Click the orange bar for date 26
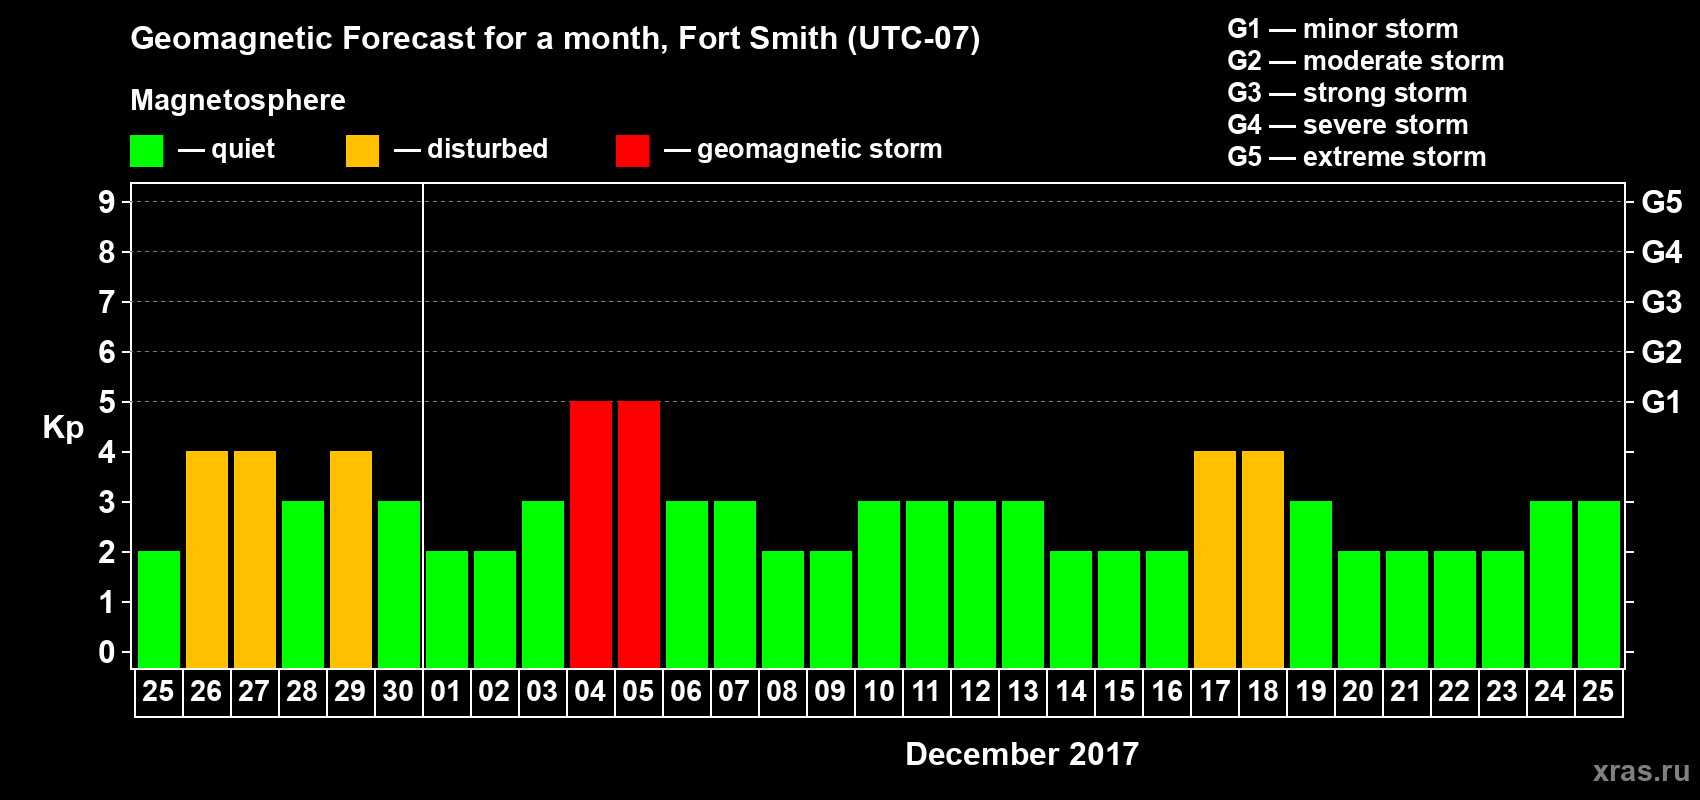Viewport: 1700px width, 800px height. tap(207, 559)
